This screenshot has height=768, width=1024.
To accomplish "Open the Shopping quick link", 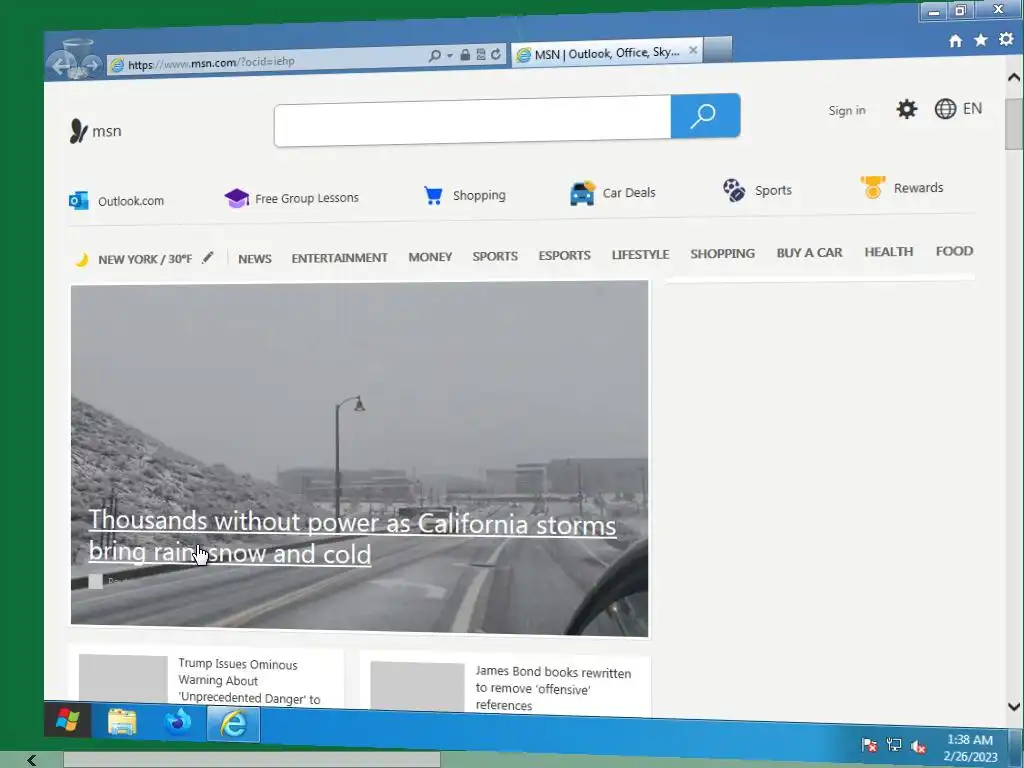I will pyautogui.click(x=479, y=195).
